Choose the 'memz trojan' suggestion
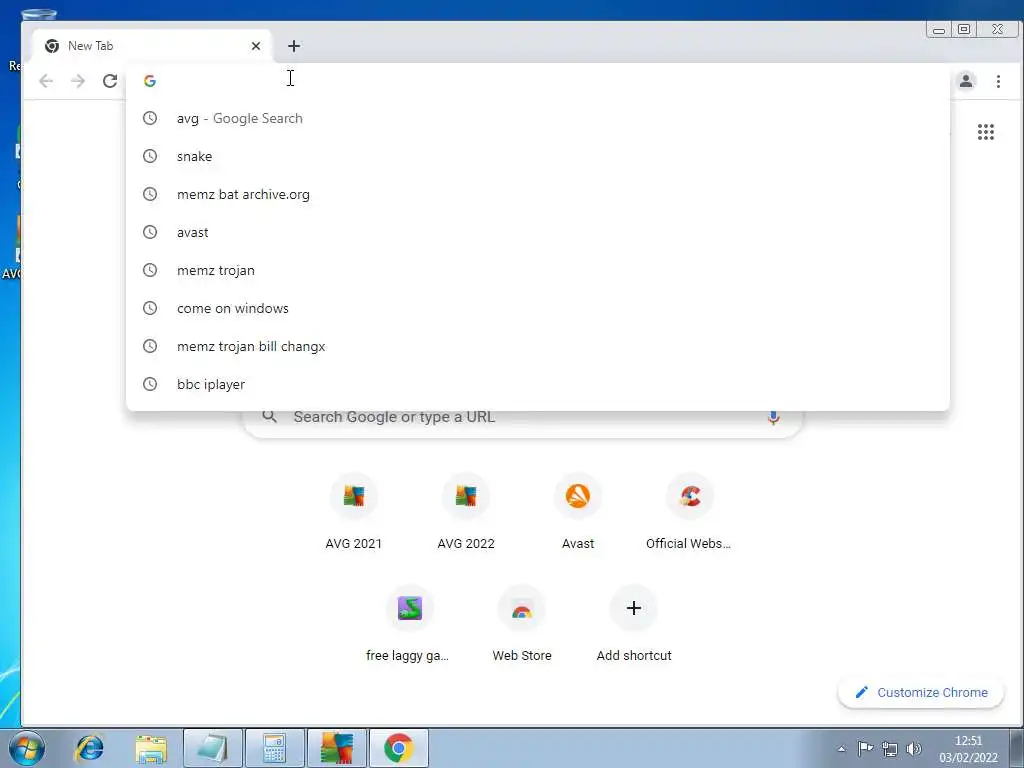1024x768 pixels. point(537,270)
